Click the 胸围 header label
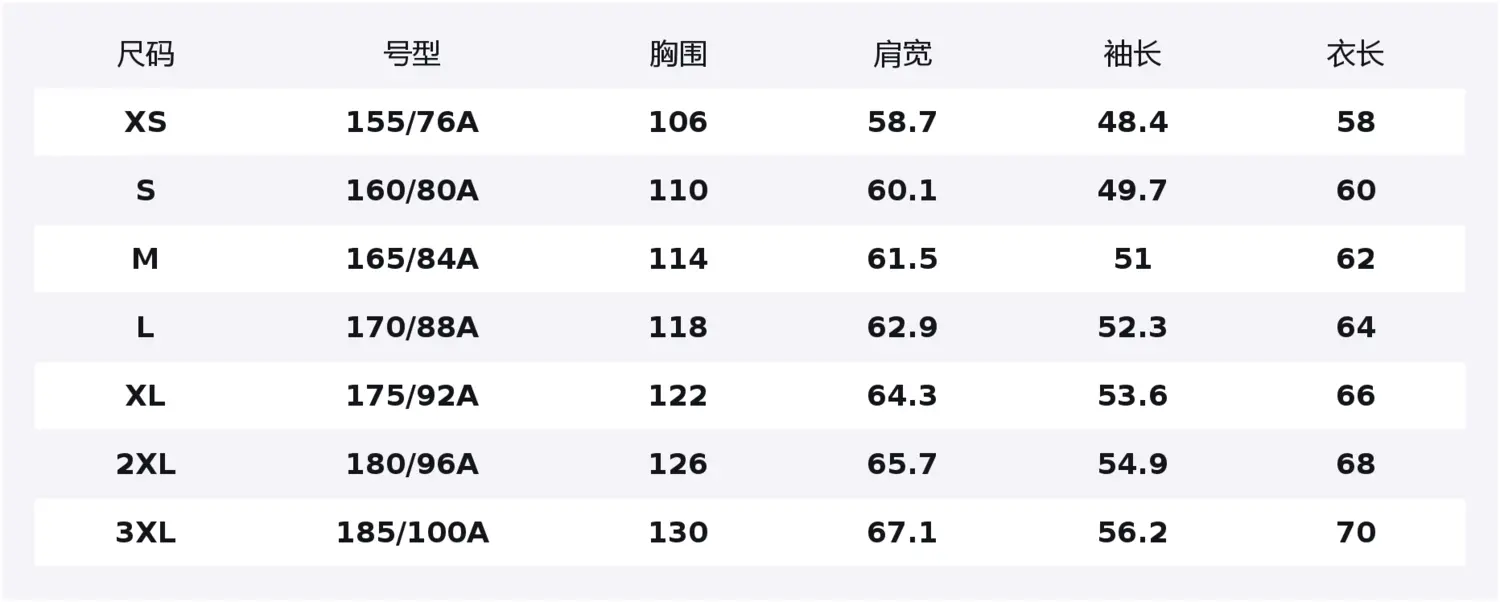1500x602 pixels. pos(678,54)
